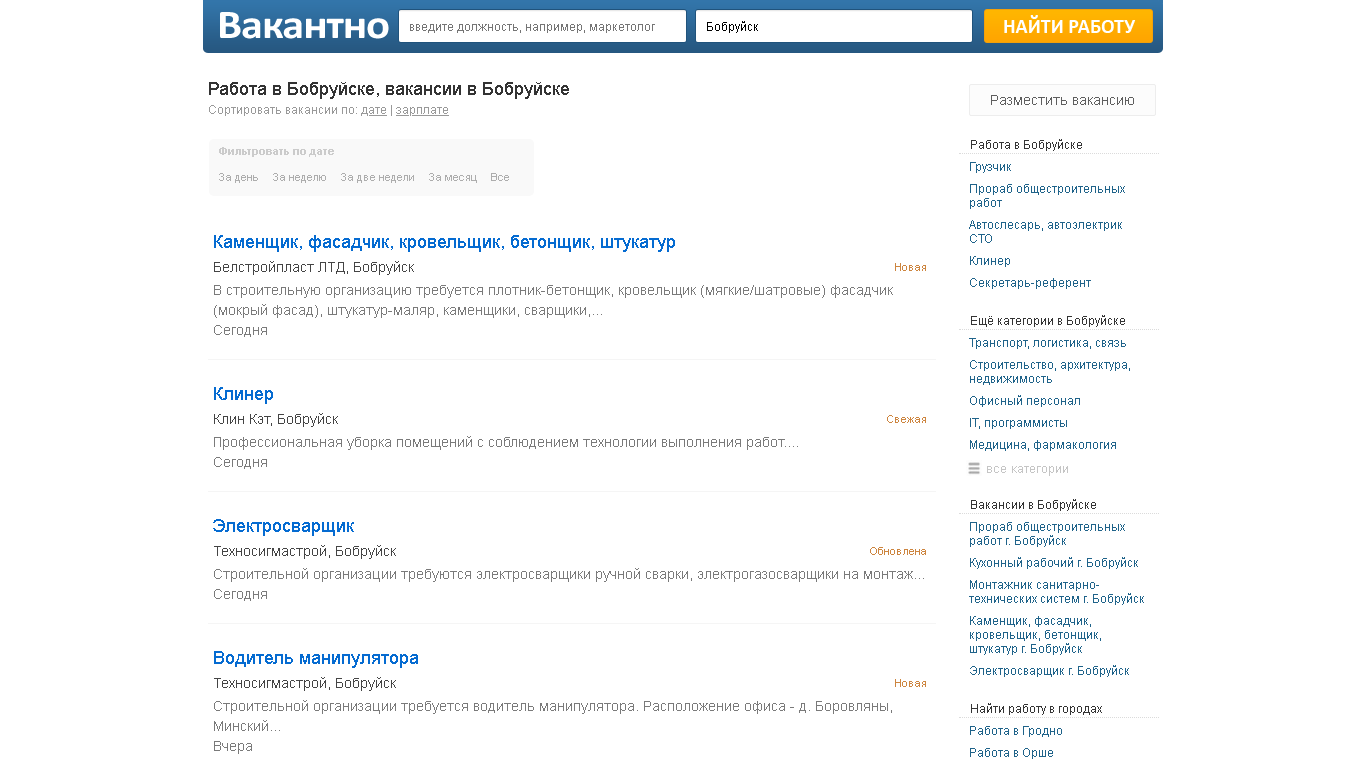Click the Каменщик vacancy description text
Viewport: 1366px width, 768px height.
pyautogui.click(x=553, y=300)
